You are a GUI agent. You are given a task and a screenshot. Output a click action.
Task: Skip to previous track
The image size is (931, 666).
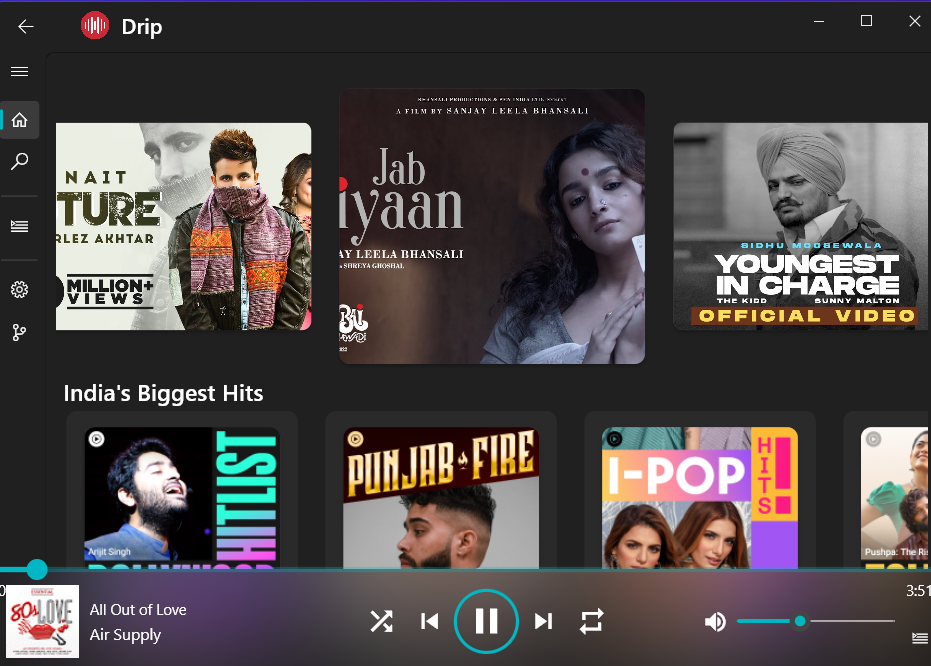pyautogui.click(x=429, y=621)
